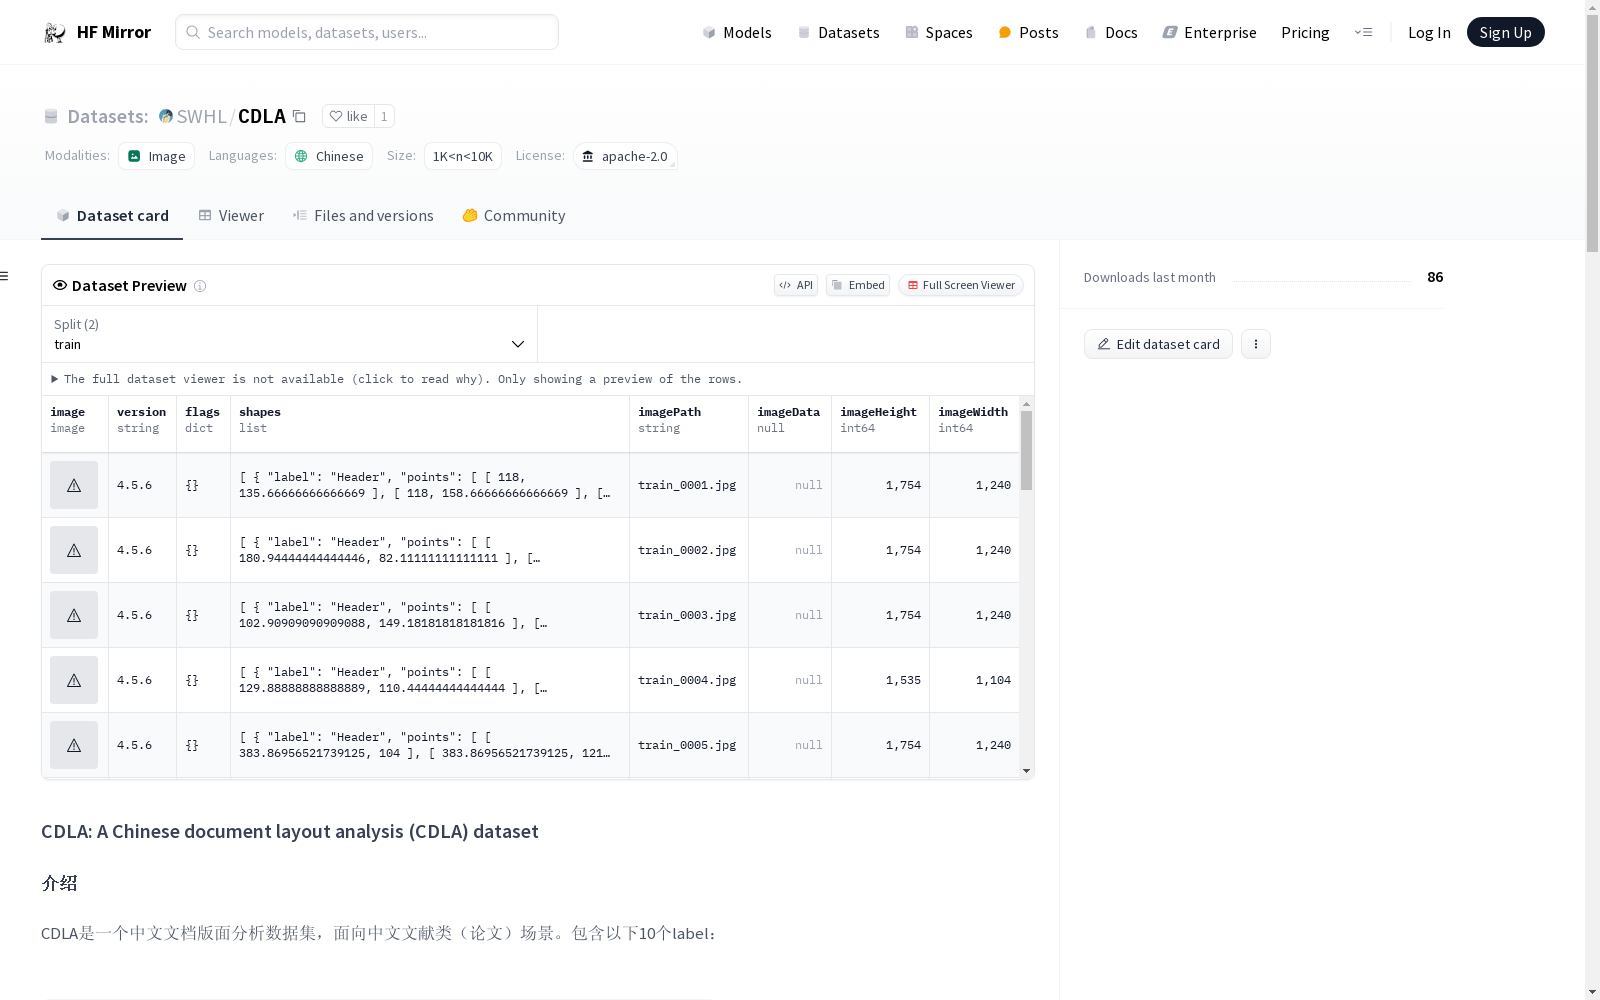Click the apache-2.0 license tag
Viewport: 1600px width, 1000px height.
coord(625,156)
